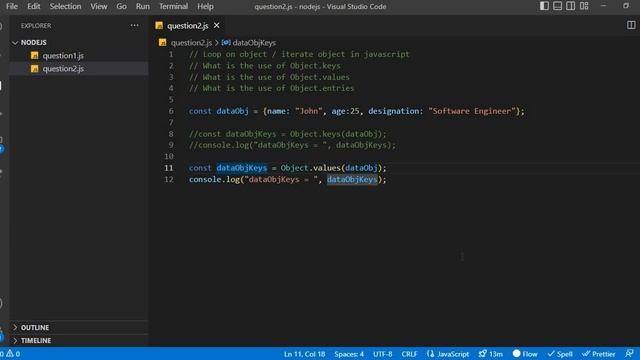Click the comment about Object.entries on line 4
Viewport: 640px width, 360px height.
tap(271, 88)
